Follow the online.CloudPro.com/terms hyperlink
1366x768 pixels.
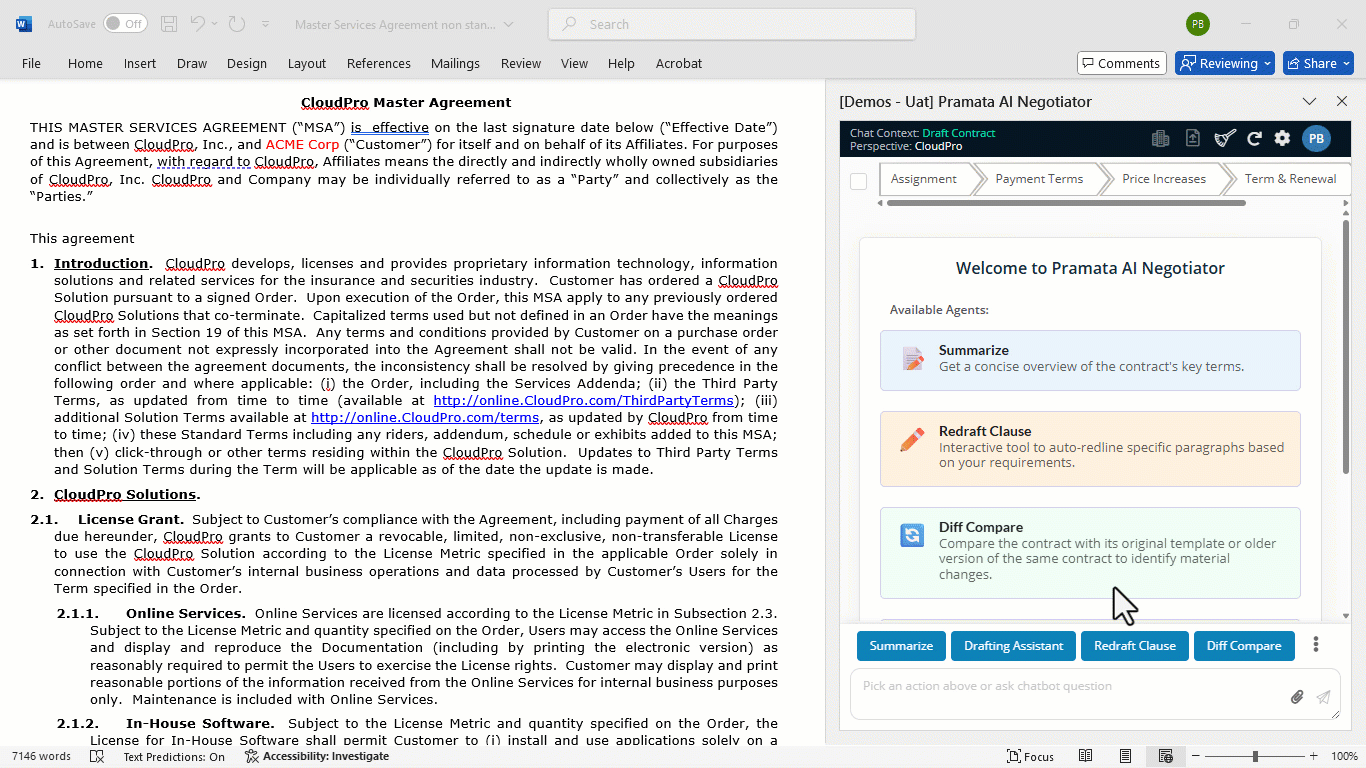425,417
